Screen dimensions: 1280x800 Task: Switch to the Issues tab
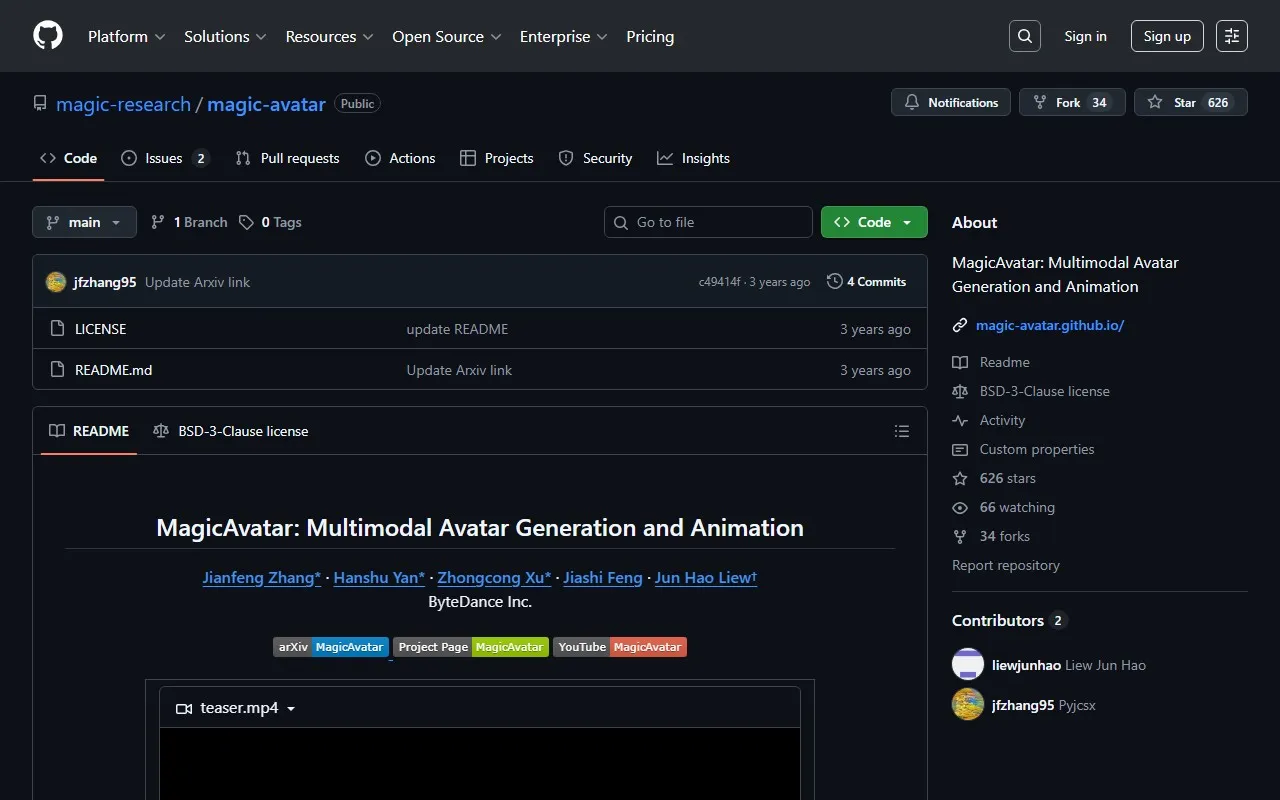click(164, 158)
